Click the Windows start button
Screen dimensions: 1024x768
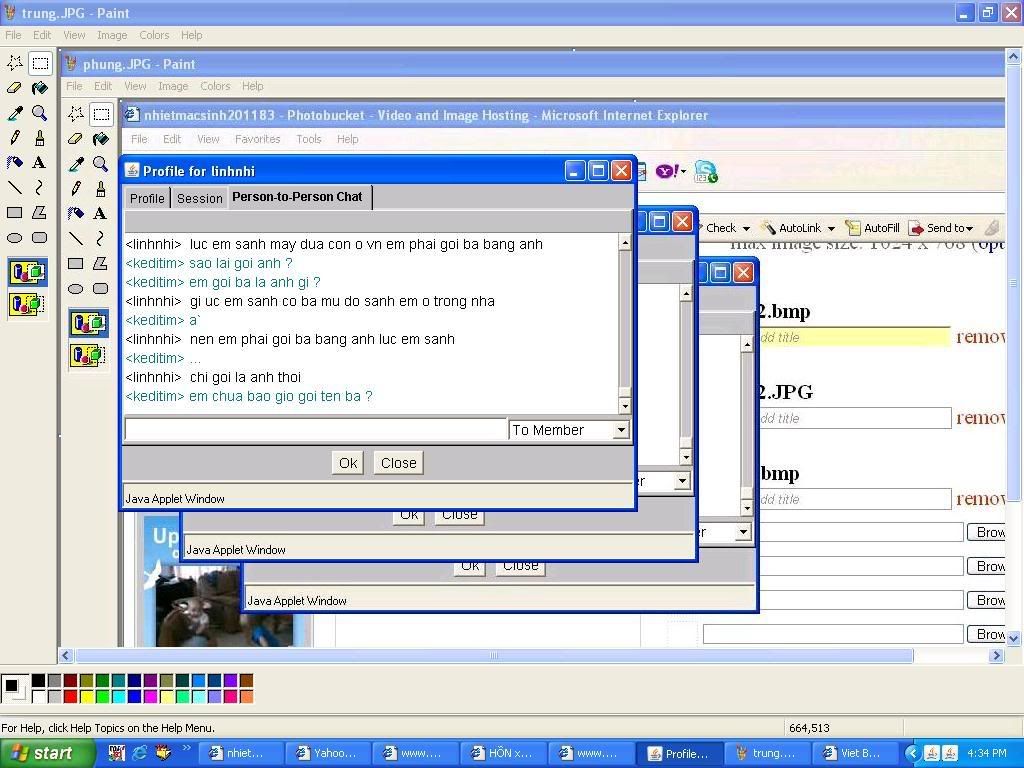tap(47, 753)
